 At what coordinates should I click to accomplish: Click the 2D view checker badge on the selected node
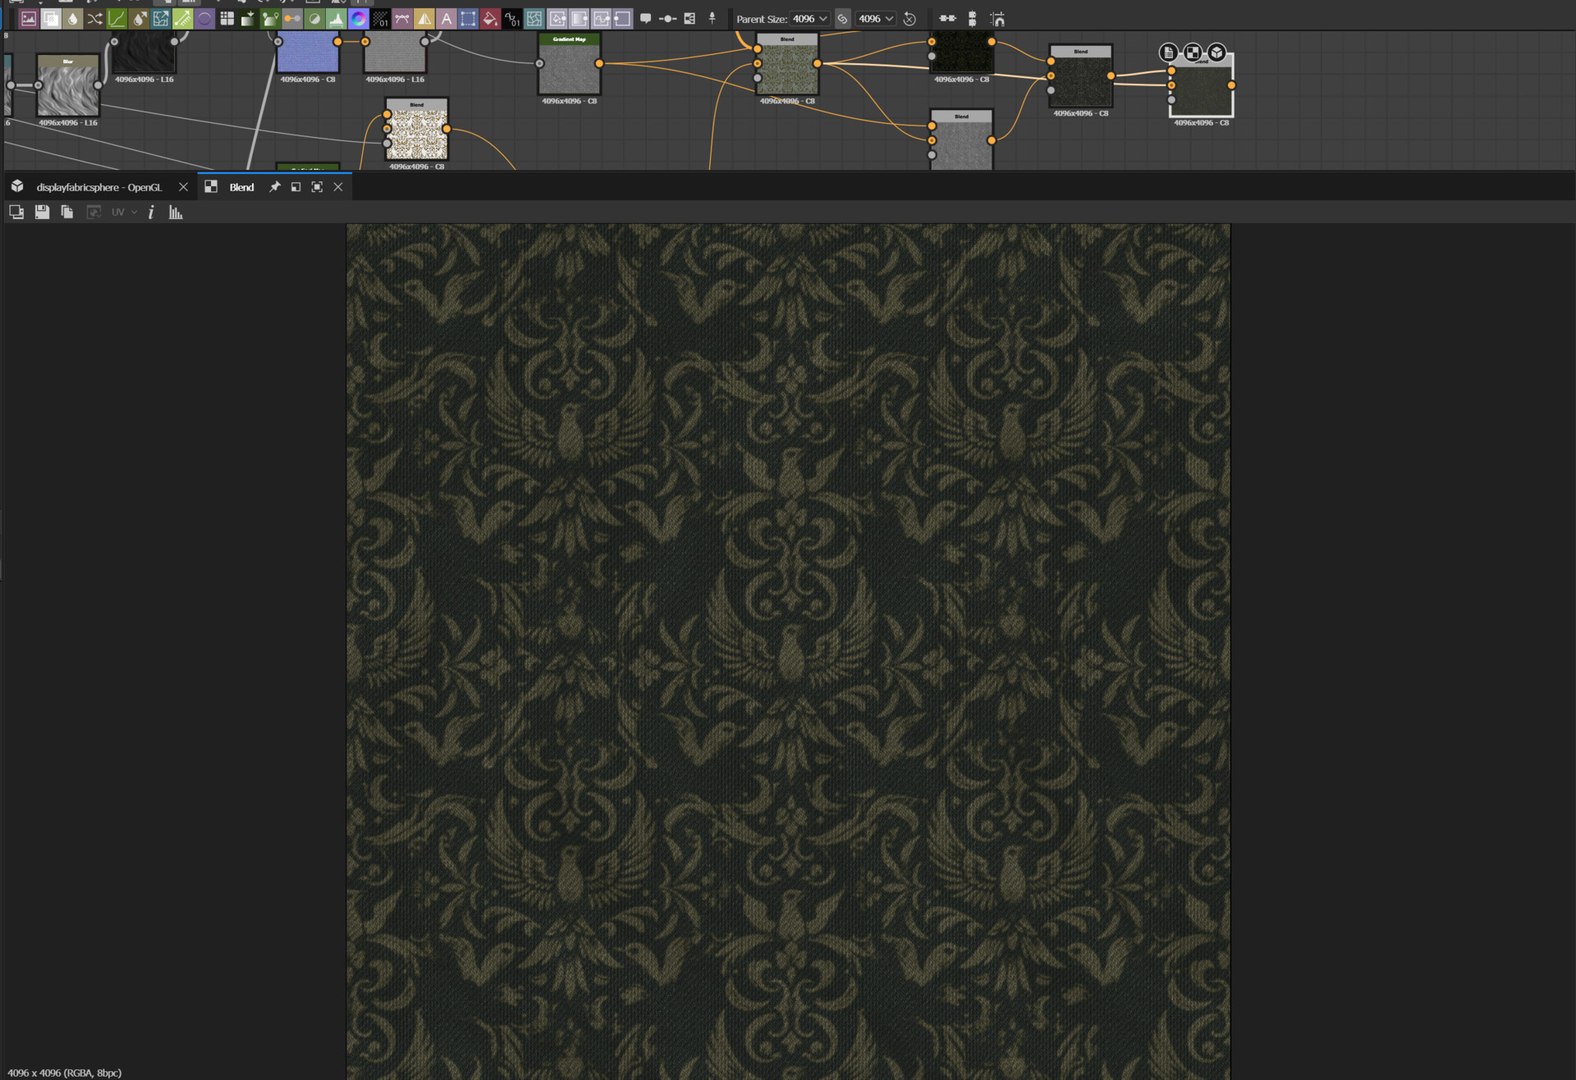click(1193, 52)
